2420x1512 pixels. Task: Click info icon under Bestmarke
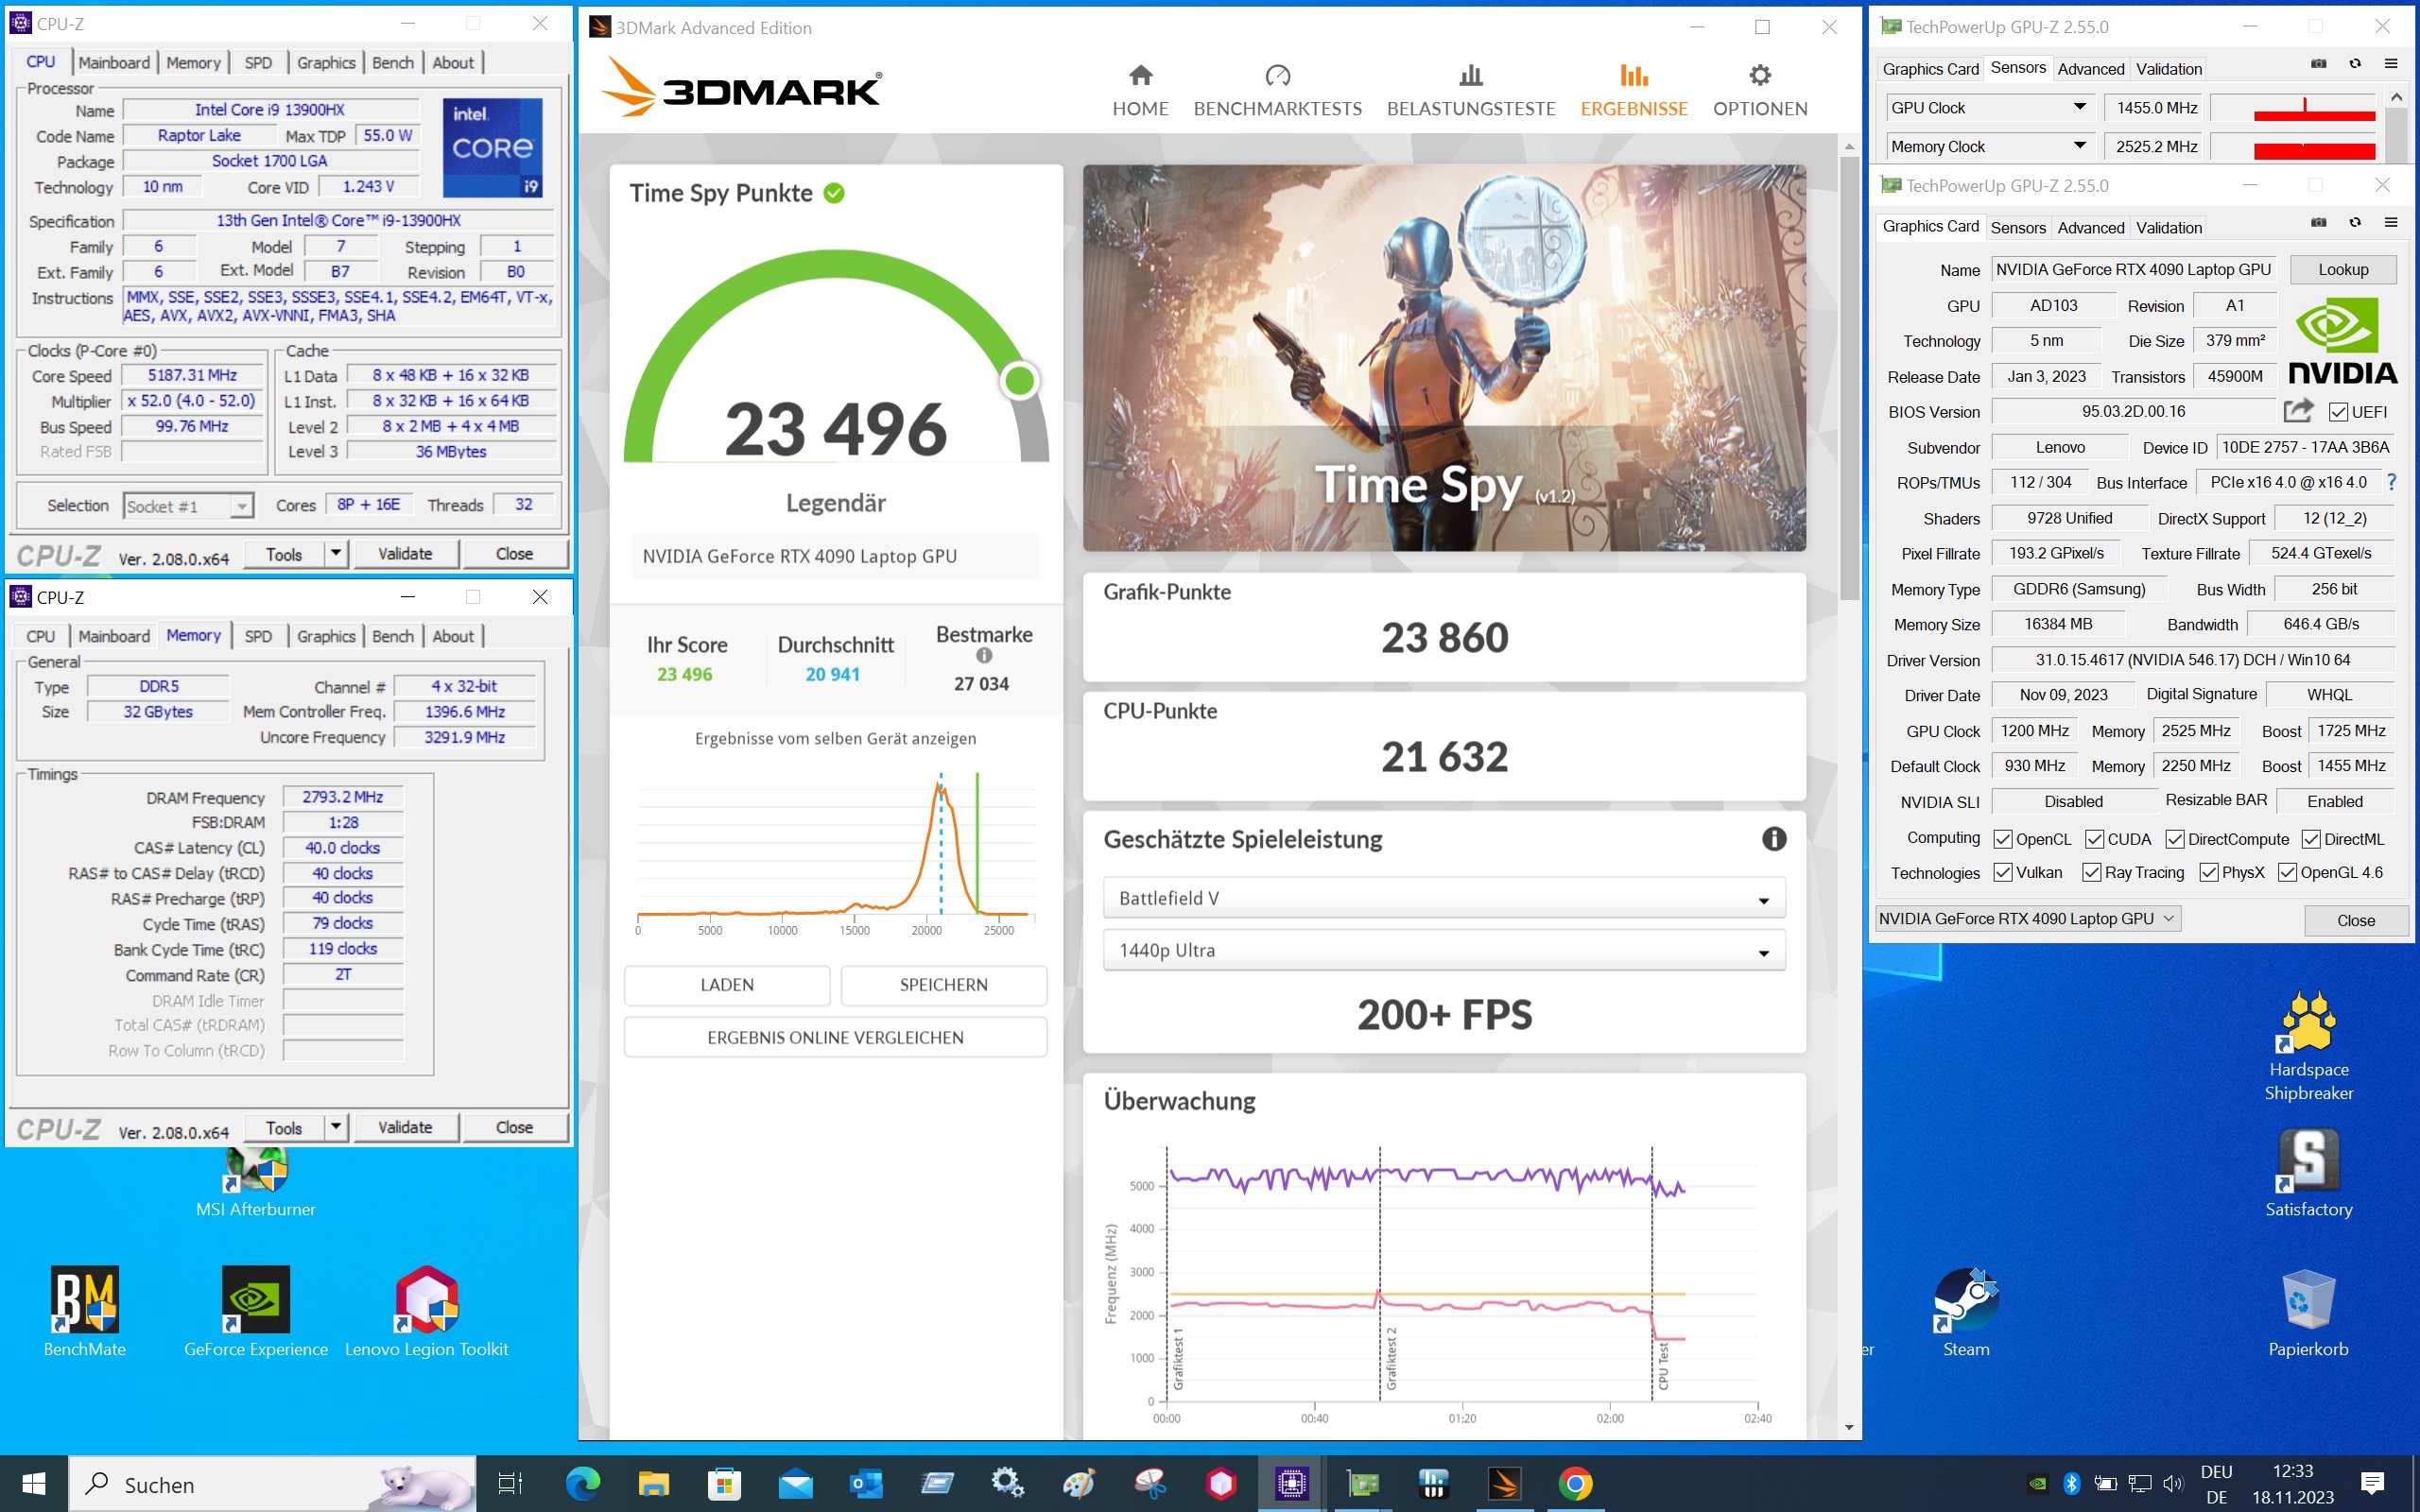(x=984, y=656)
